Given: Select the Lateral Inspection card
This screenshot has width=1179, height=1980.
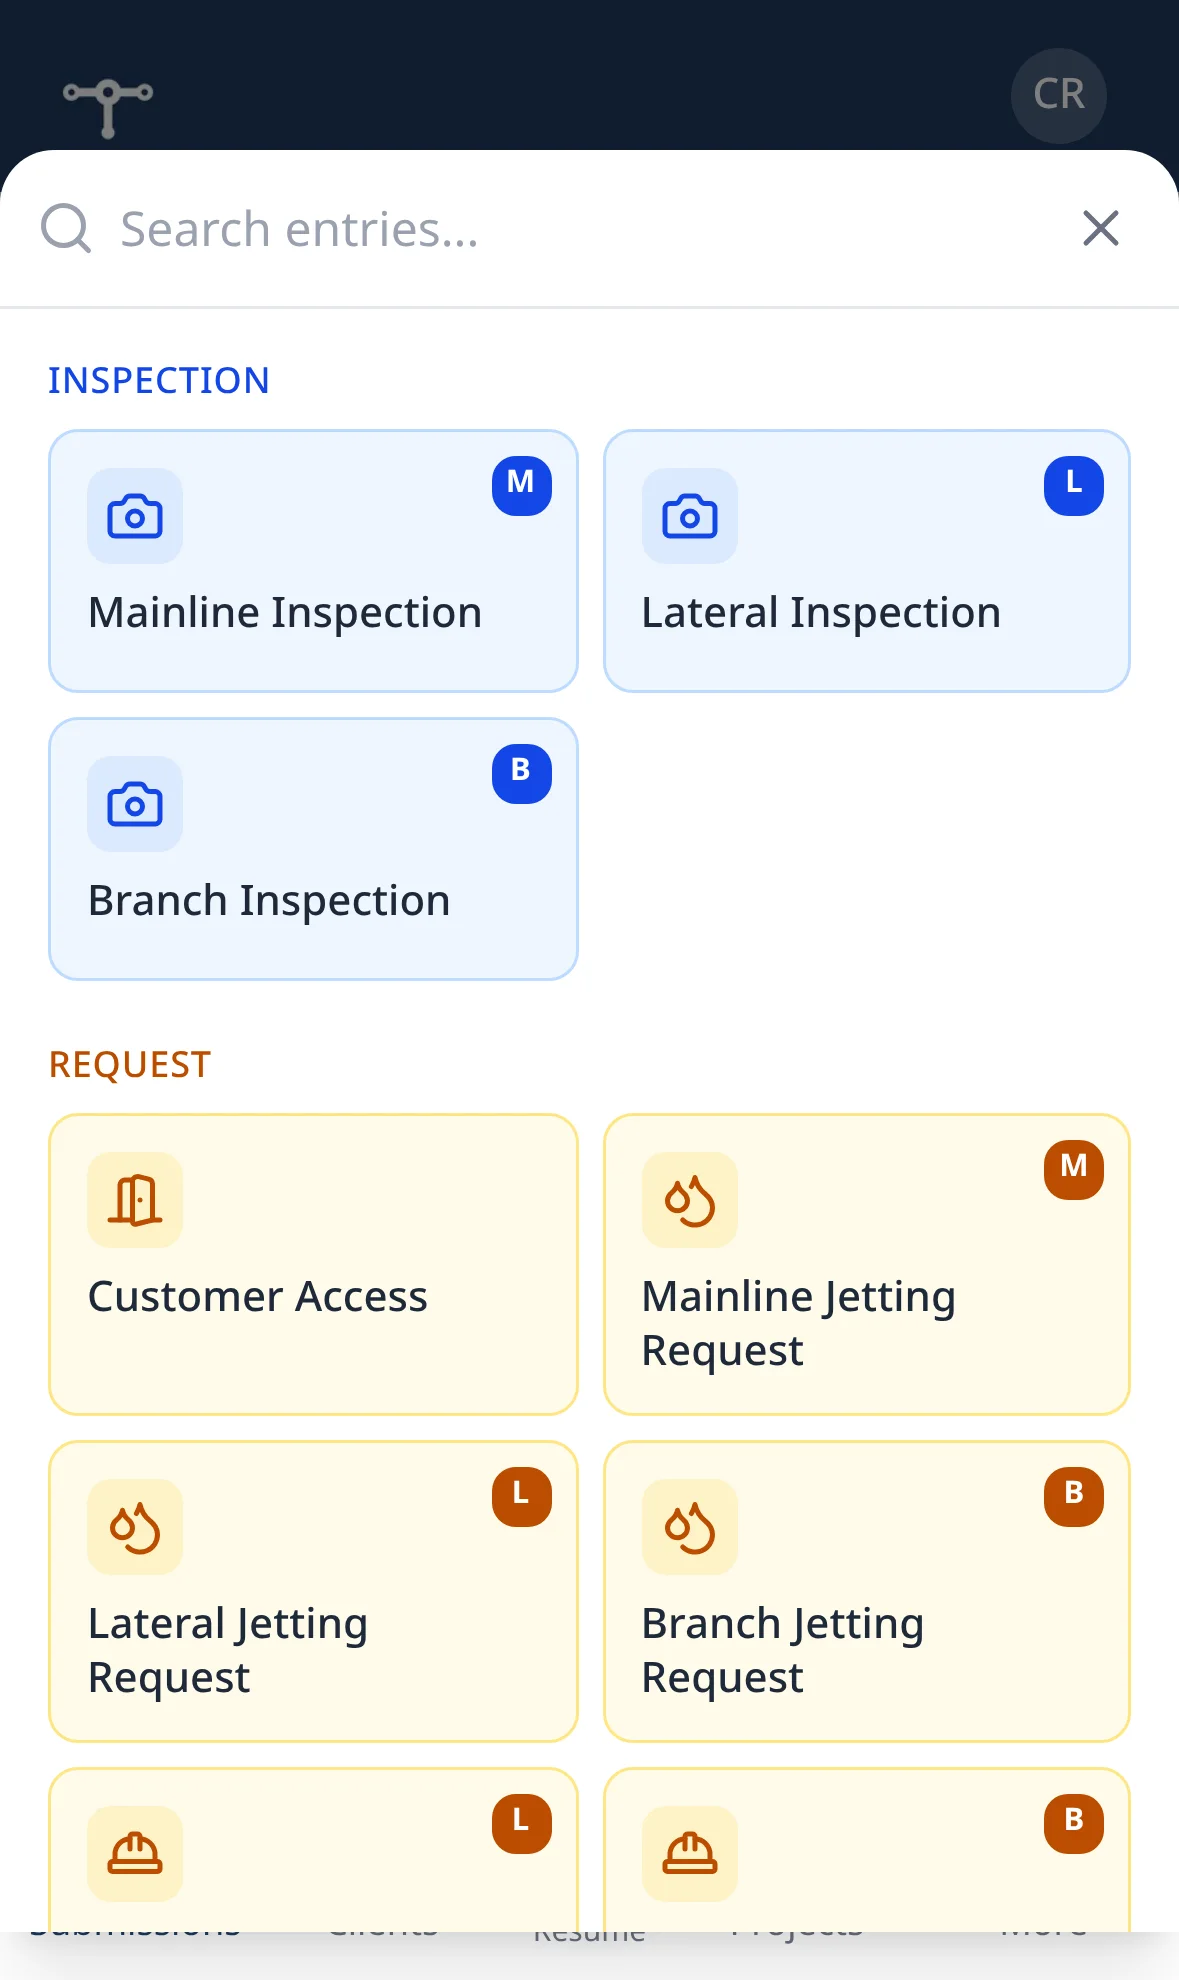Looking at the screenshot, I should pos(867,561).
